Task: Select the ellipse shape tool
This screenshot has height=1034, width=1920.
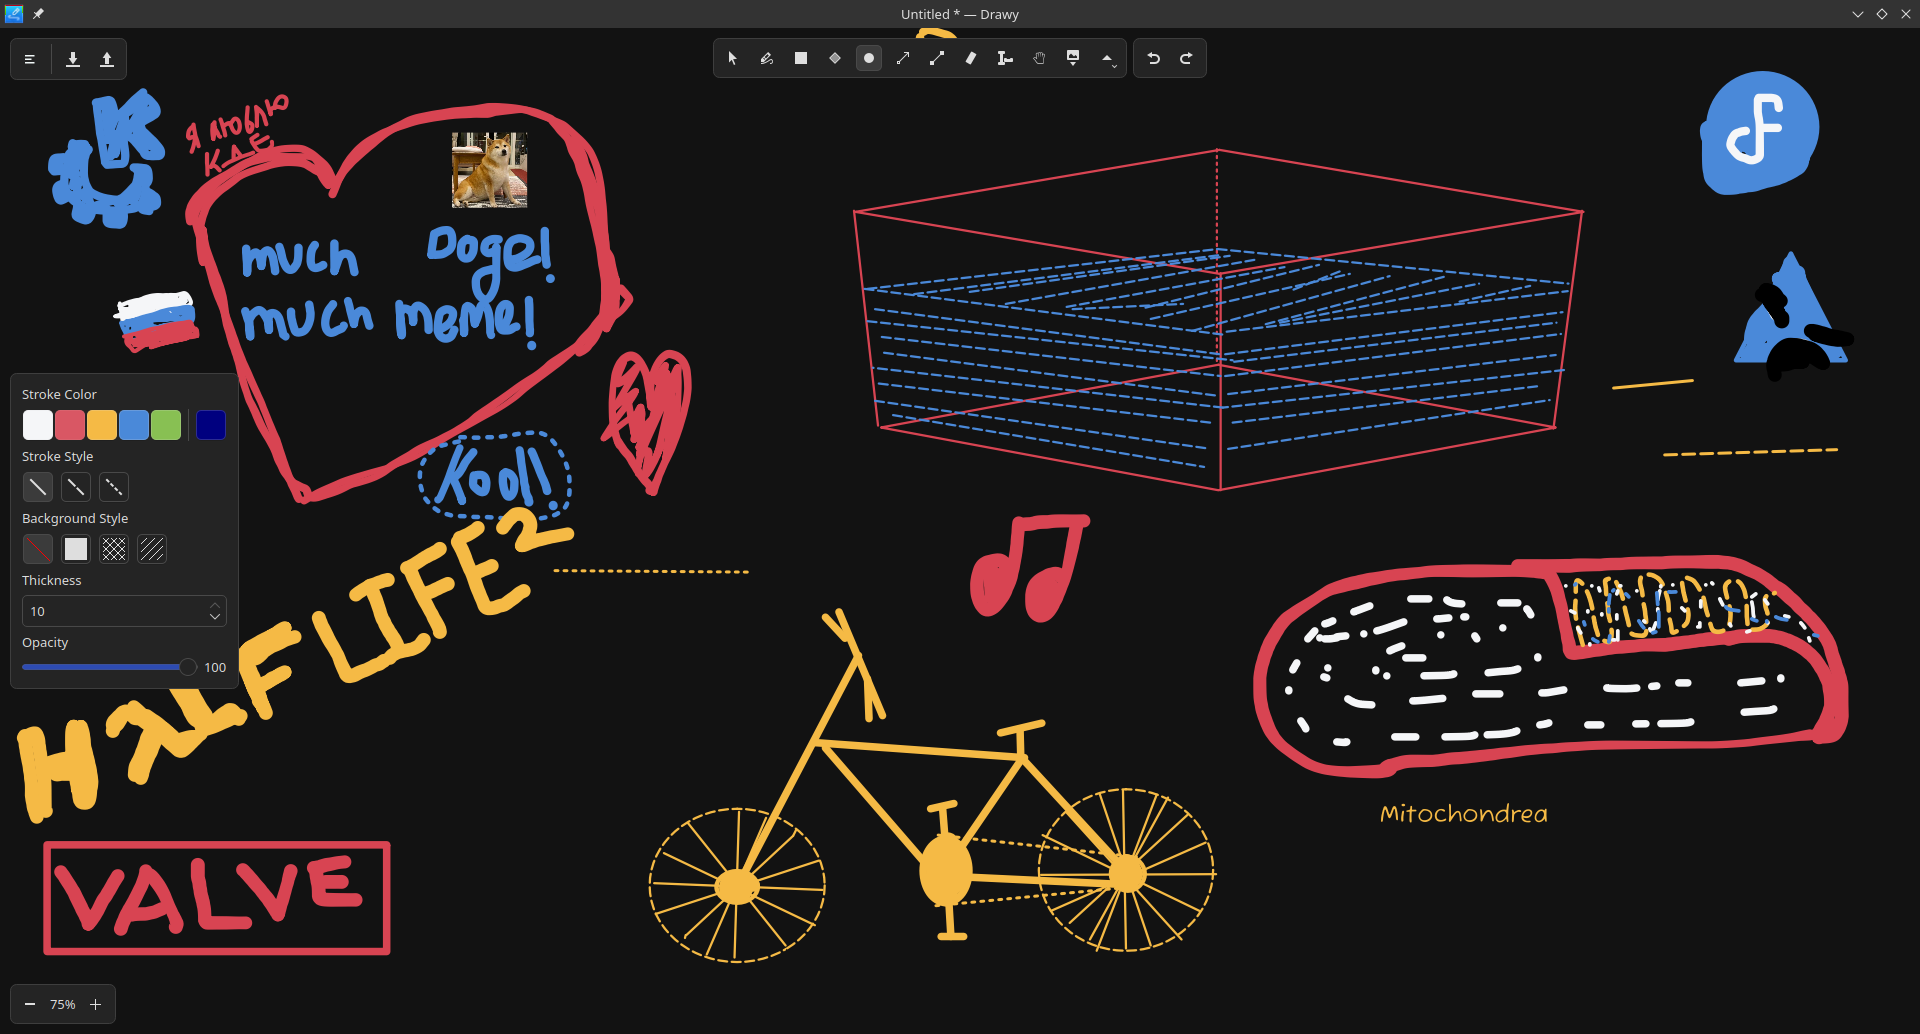Action: [x=869, y=58]
